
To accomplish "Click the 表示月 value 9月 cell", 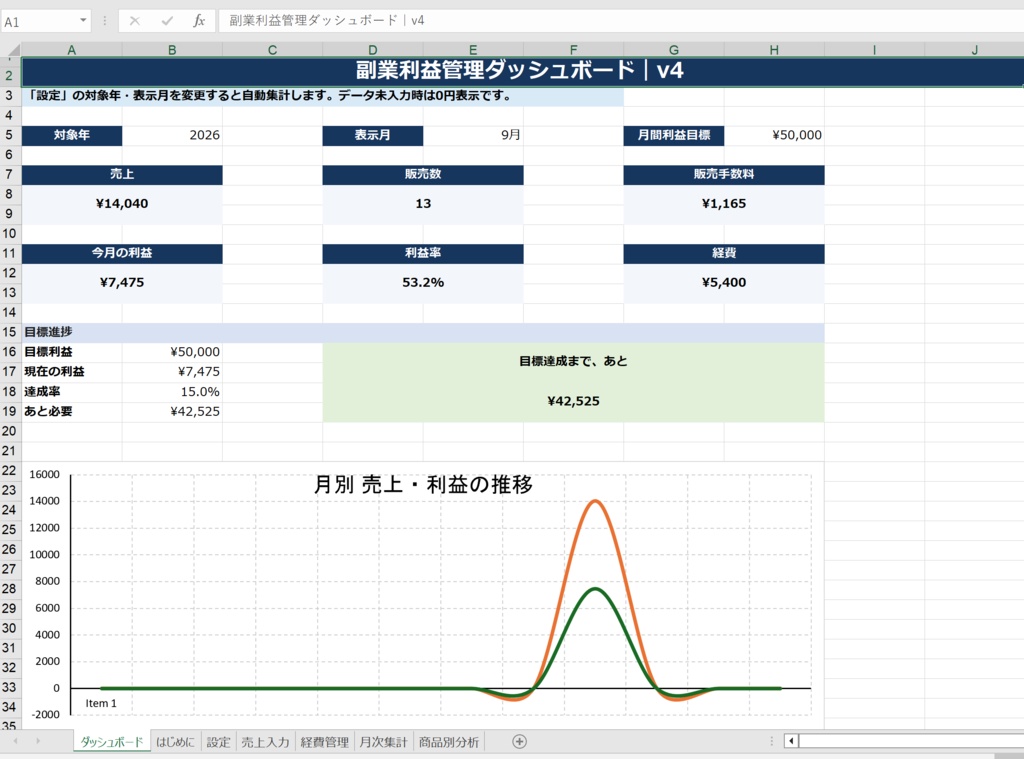I will [x=473, y=135].
